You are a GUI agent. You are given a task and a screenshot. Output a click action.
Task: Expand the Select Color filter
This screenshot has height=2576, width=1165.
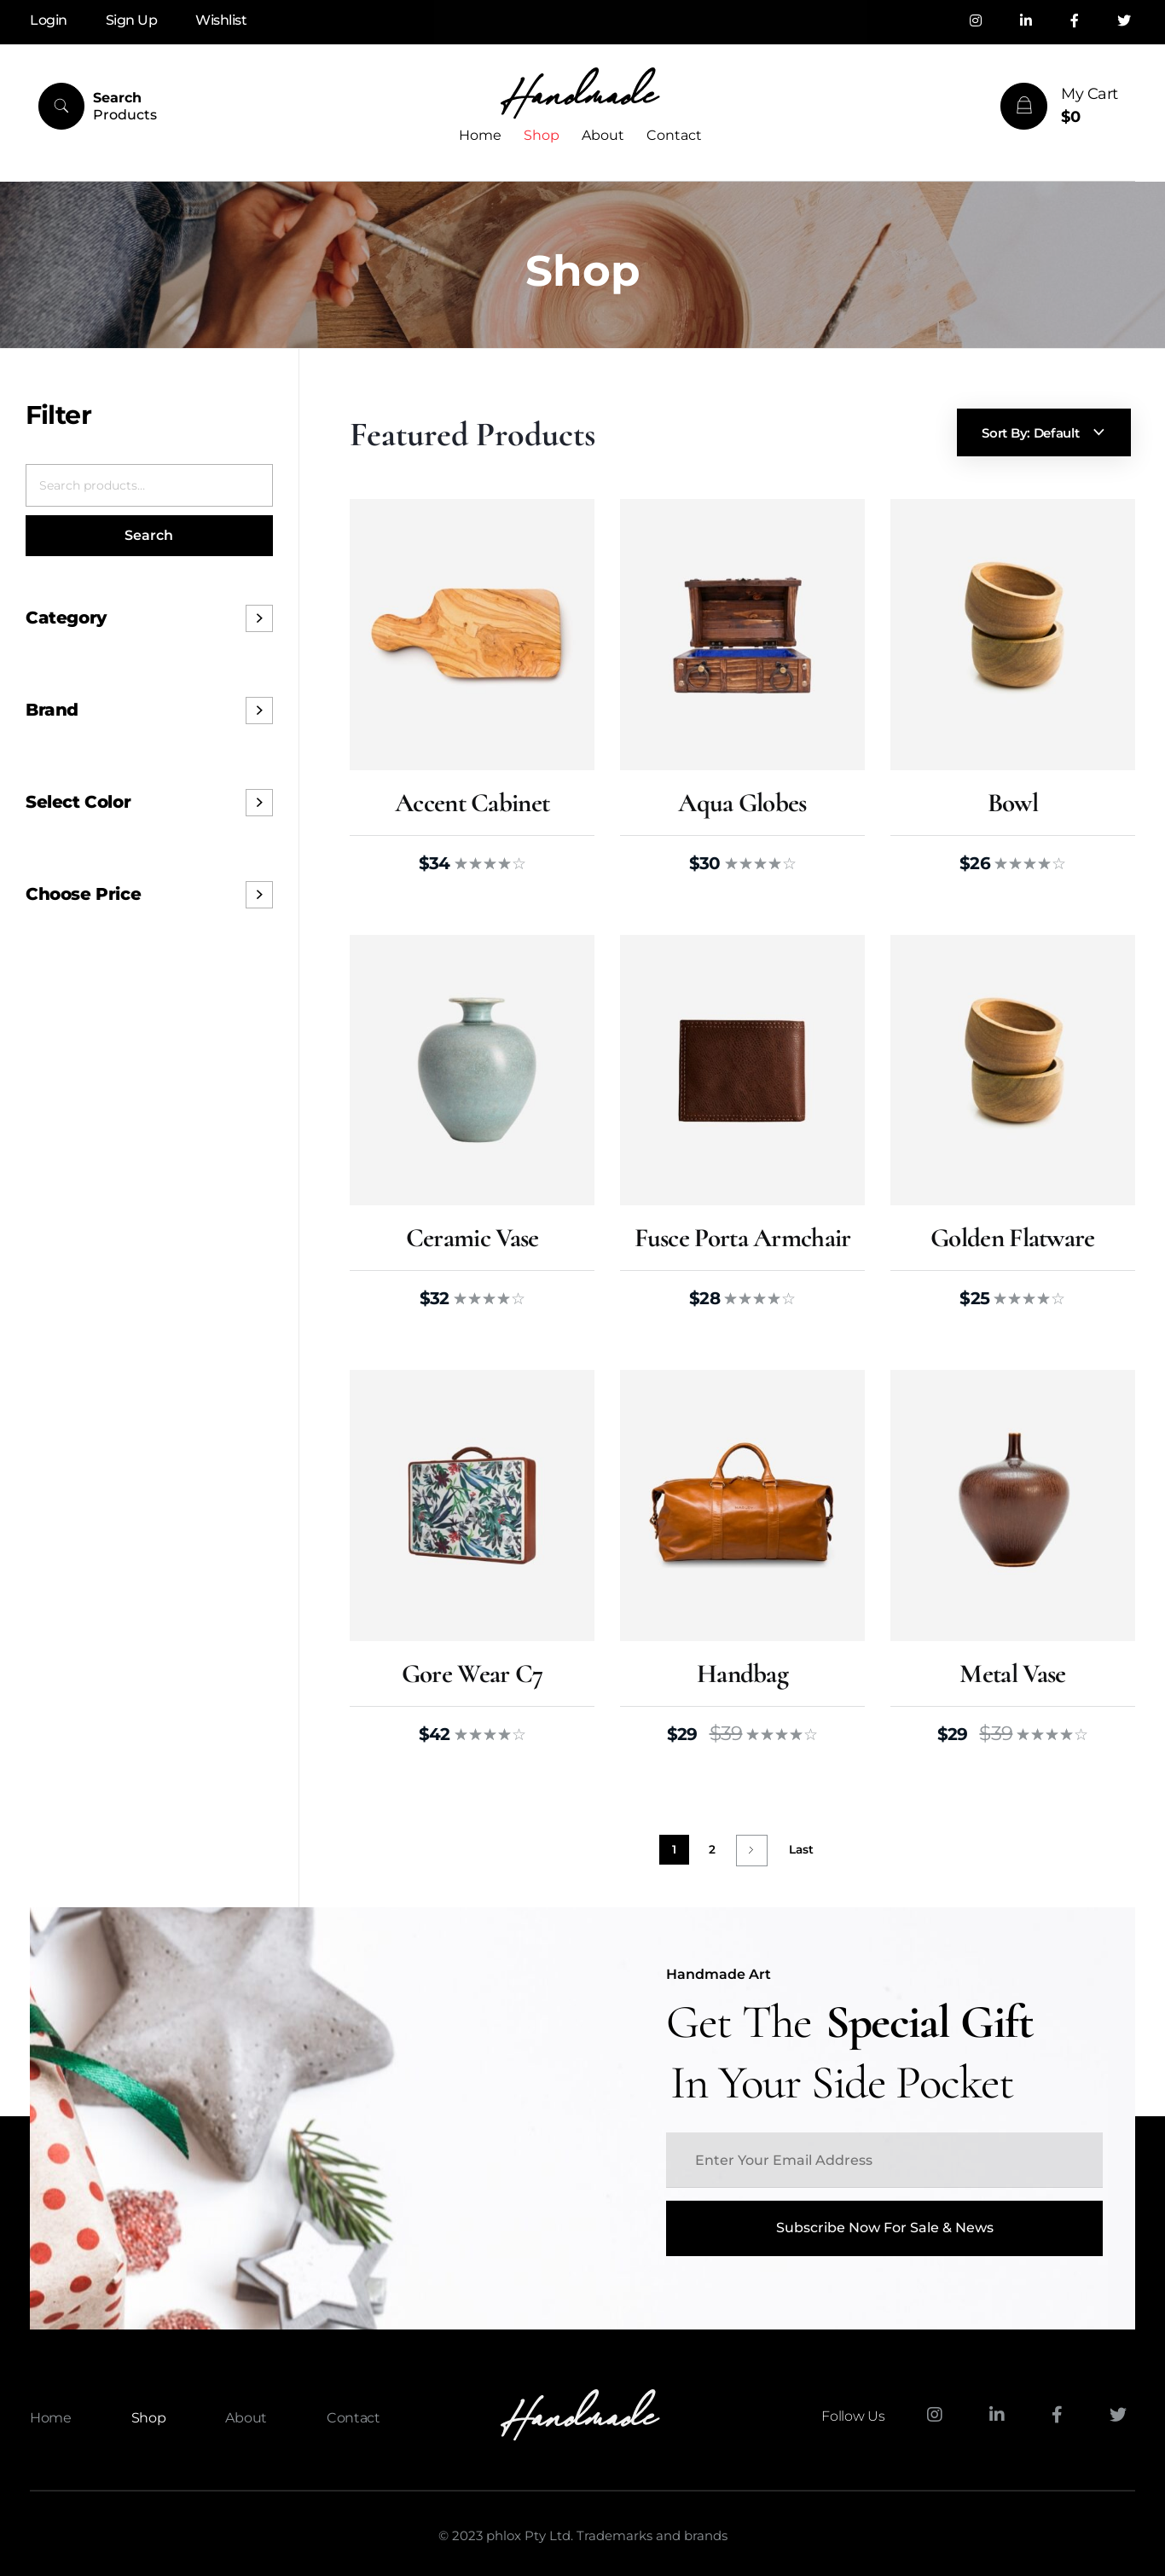(x=259, y=802)
